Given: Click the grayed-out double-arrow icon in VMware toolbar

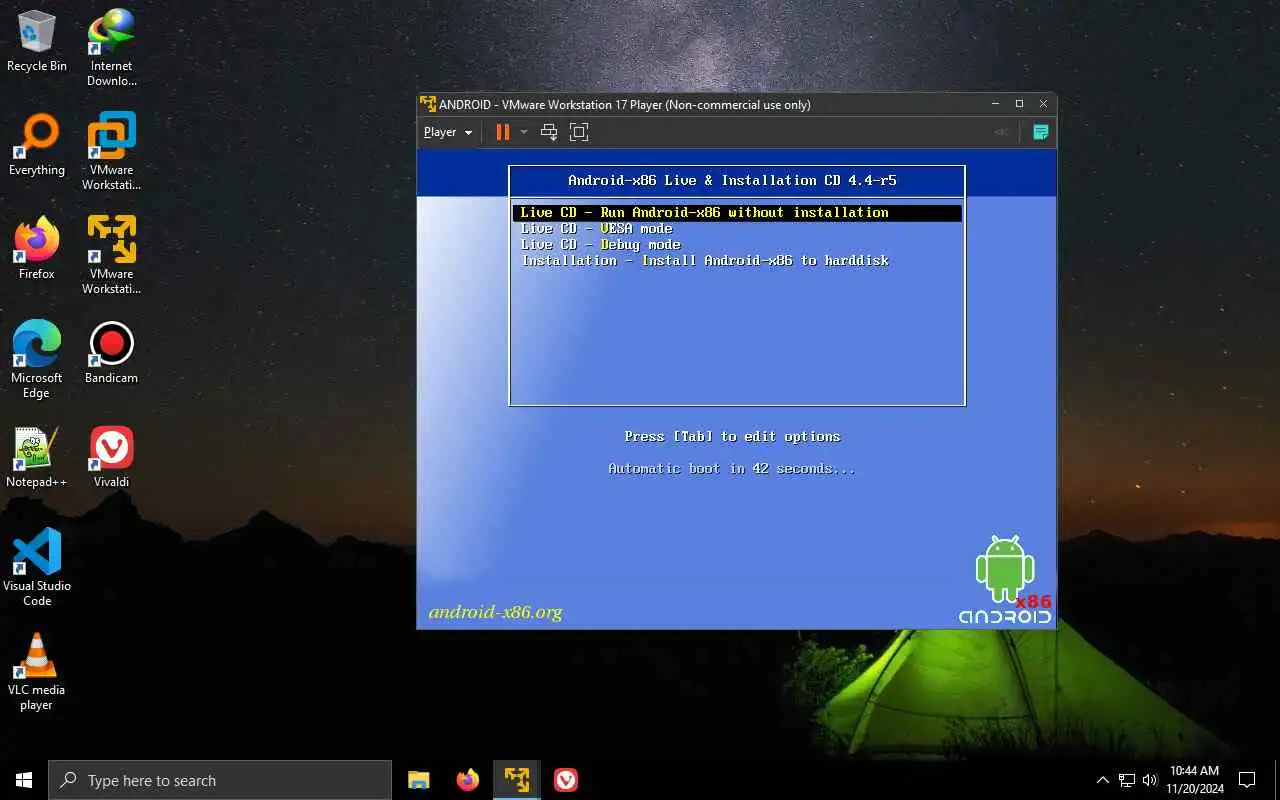Looking at the screenshot, I should (x=1001, y=132).
